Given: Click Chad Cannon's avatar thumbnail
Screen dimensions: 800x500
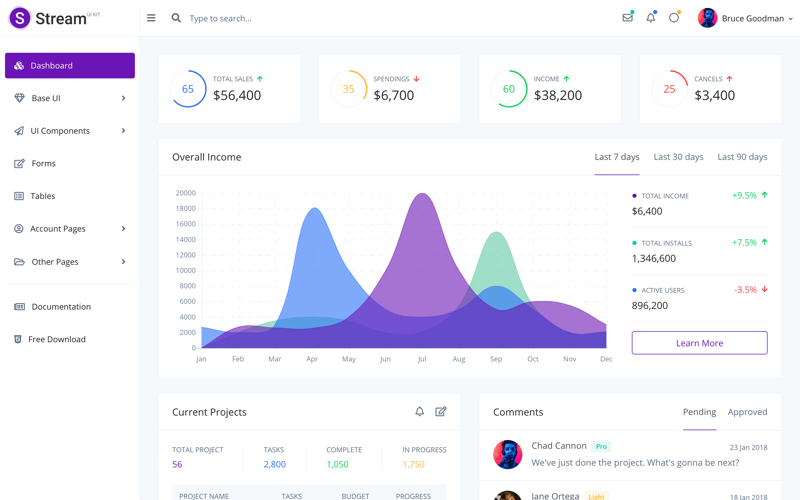Looking at the screenshot, I should (x=508, y=454).
